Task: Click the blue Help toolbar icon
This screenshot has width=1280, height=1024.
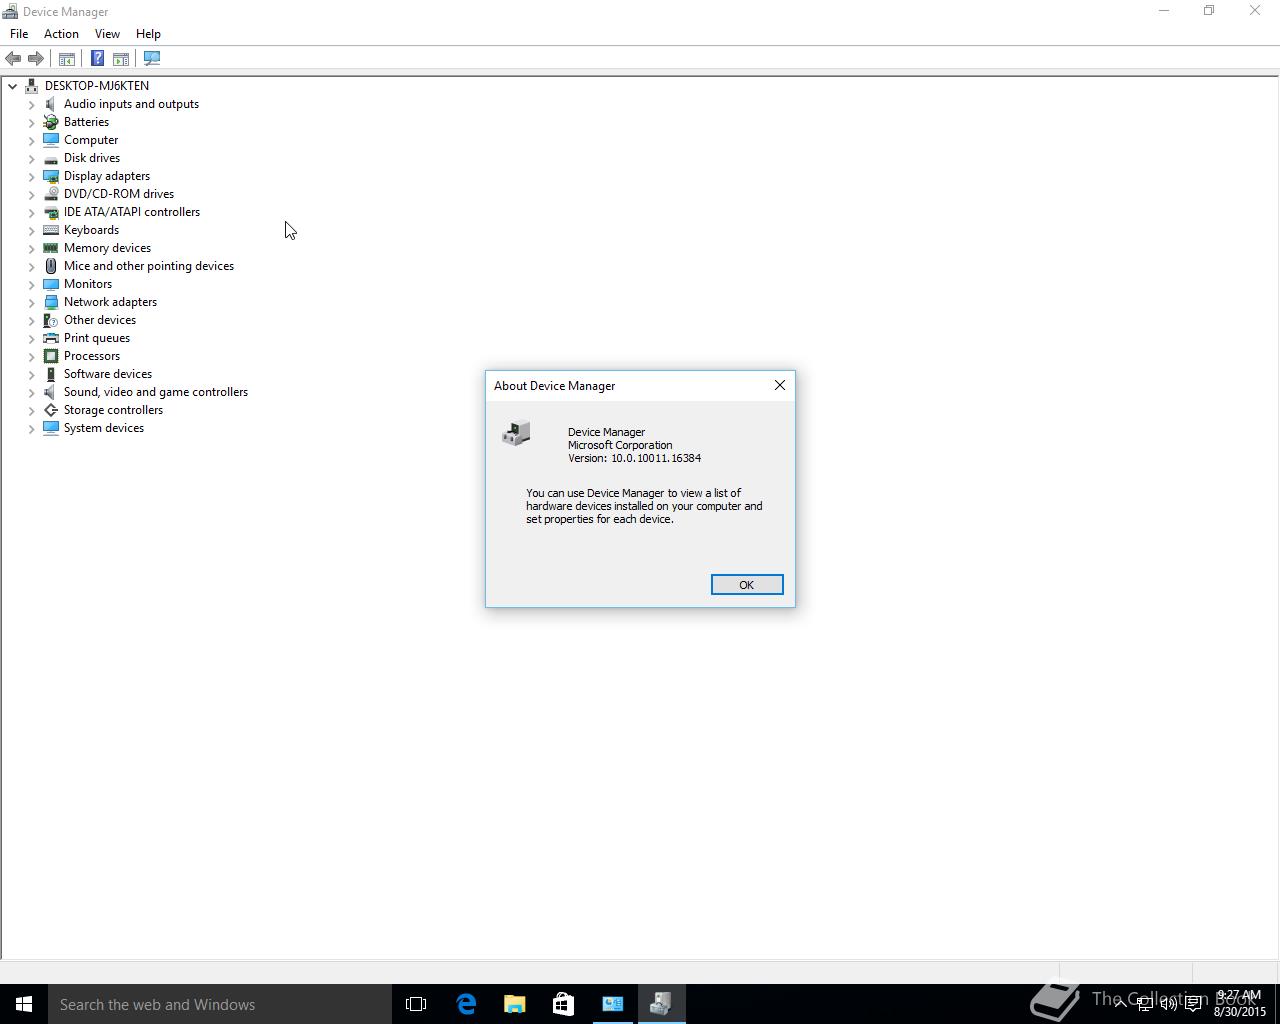Action: click(x=97, y=59)
